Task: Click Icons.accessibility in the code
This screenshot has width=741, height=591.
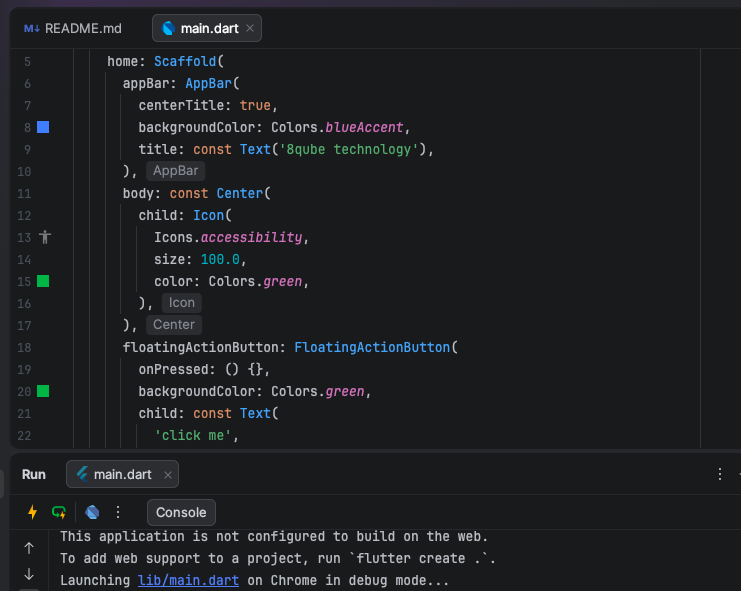Action: pyautogui.click(x=228, y=237)
